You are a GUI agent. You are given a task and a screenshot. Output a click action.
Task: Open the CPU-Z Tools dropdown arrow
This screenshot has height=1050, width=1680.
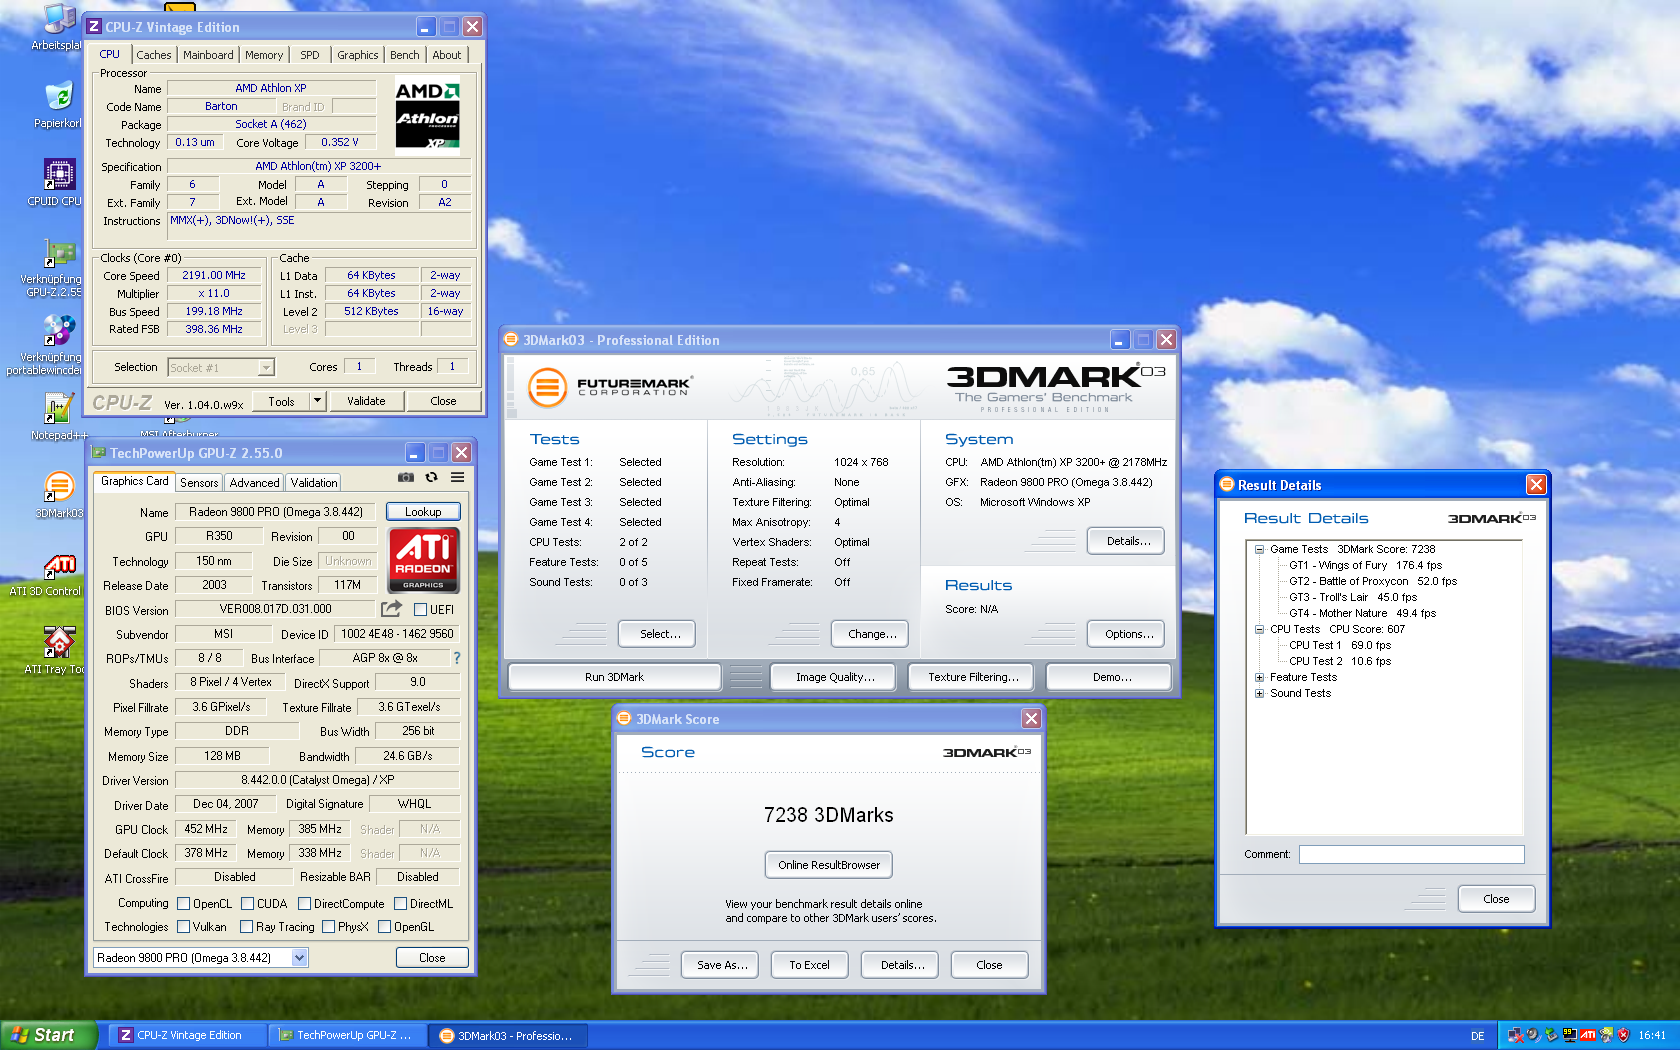(318, 401)
